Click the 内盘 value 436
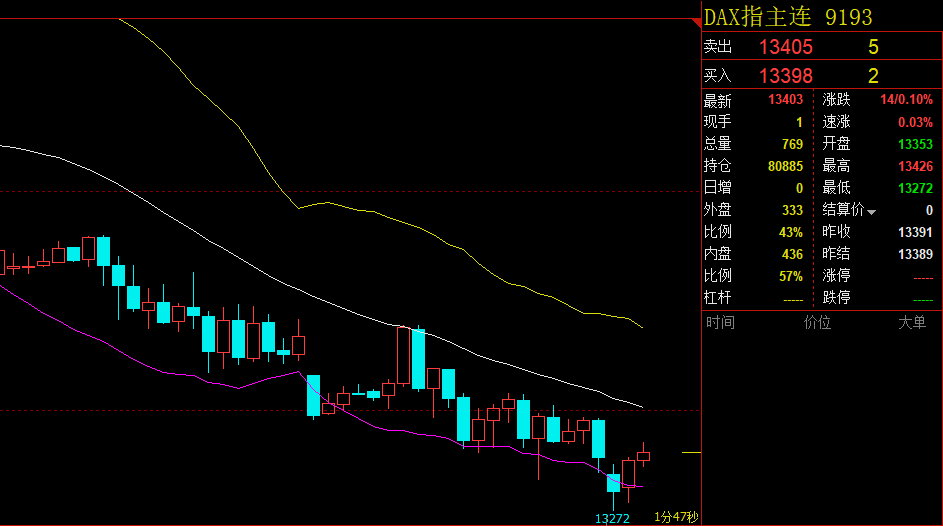This screenshot has height=526, width=943. [792, 254]
